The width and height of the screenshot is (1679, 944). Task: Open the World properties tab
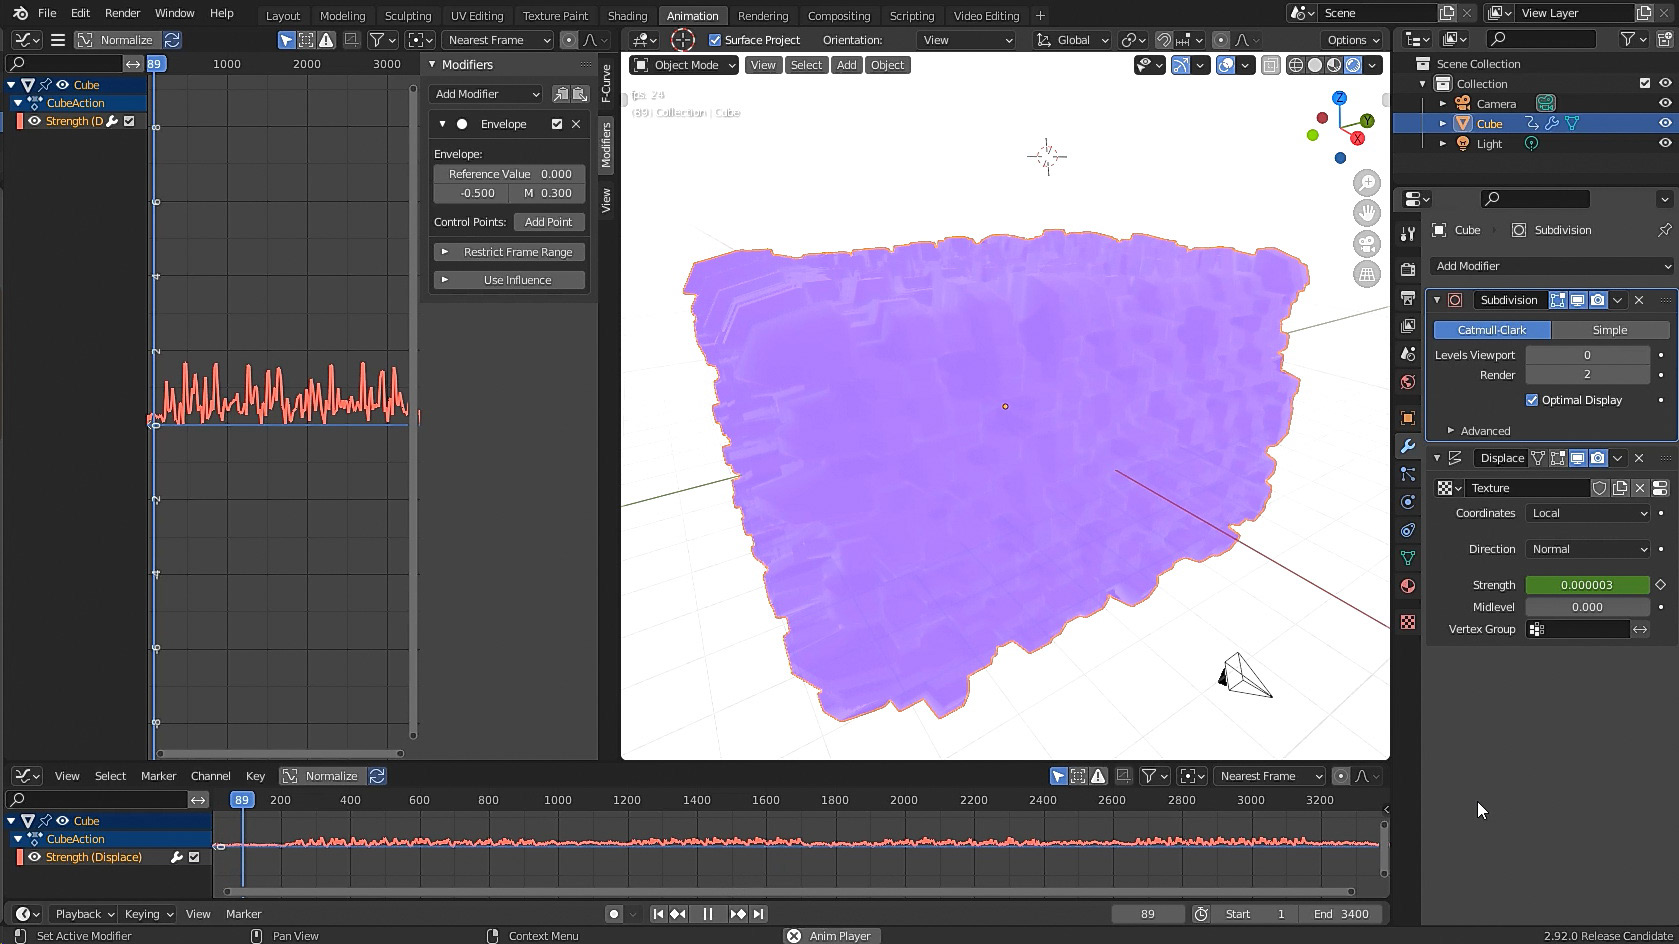[1408, 382]
